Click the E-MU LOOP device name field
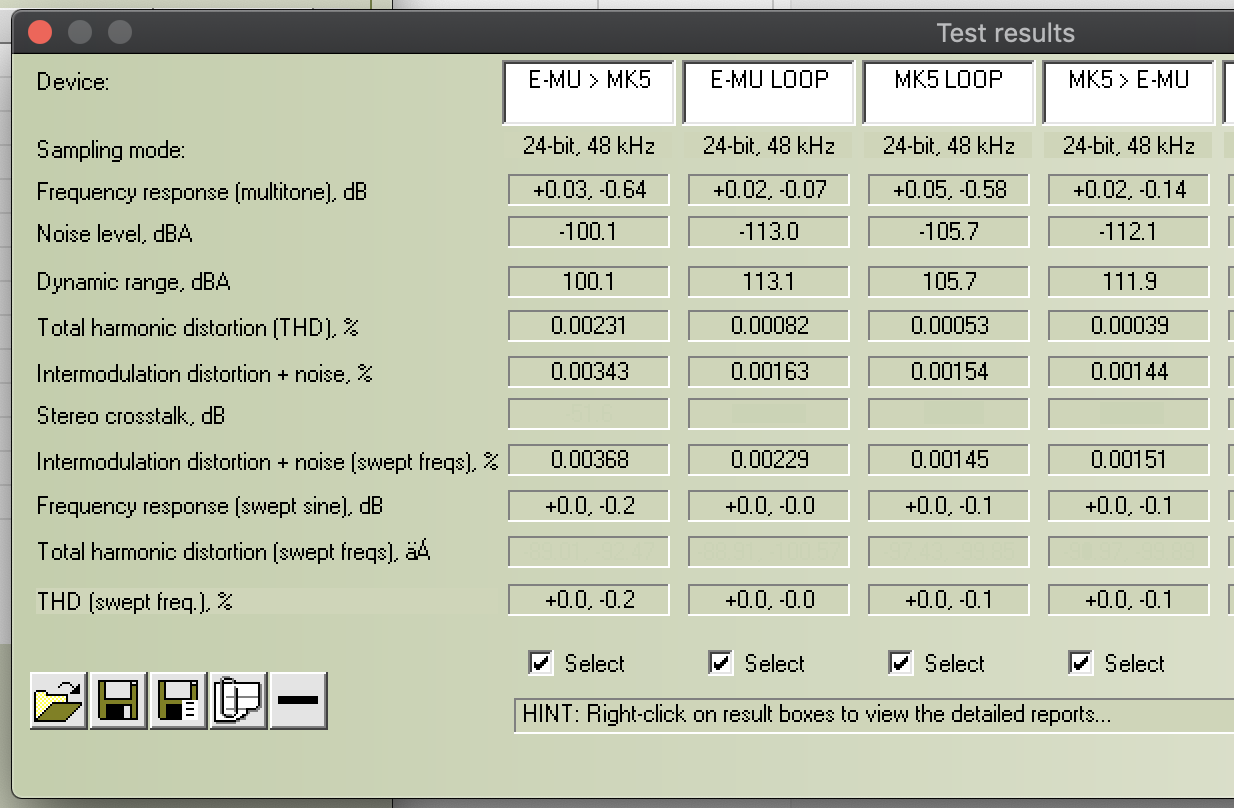The height and width of the screenshot is (808, 1234). click(x=769, y=92)
